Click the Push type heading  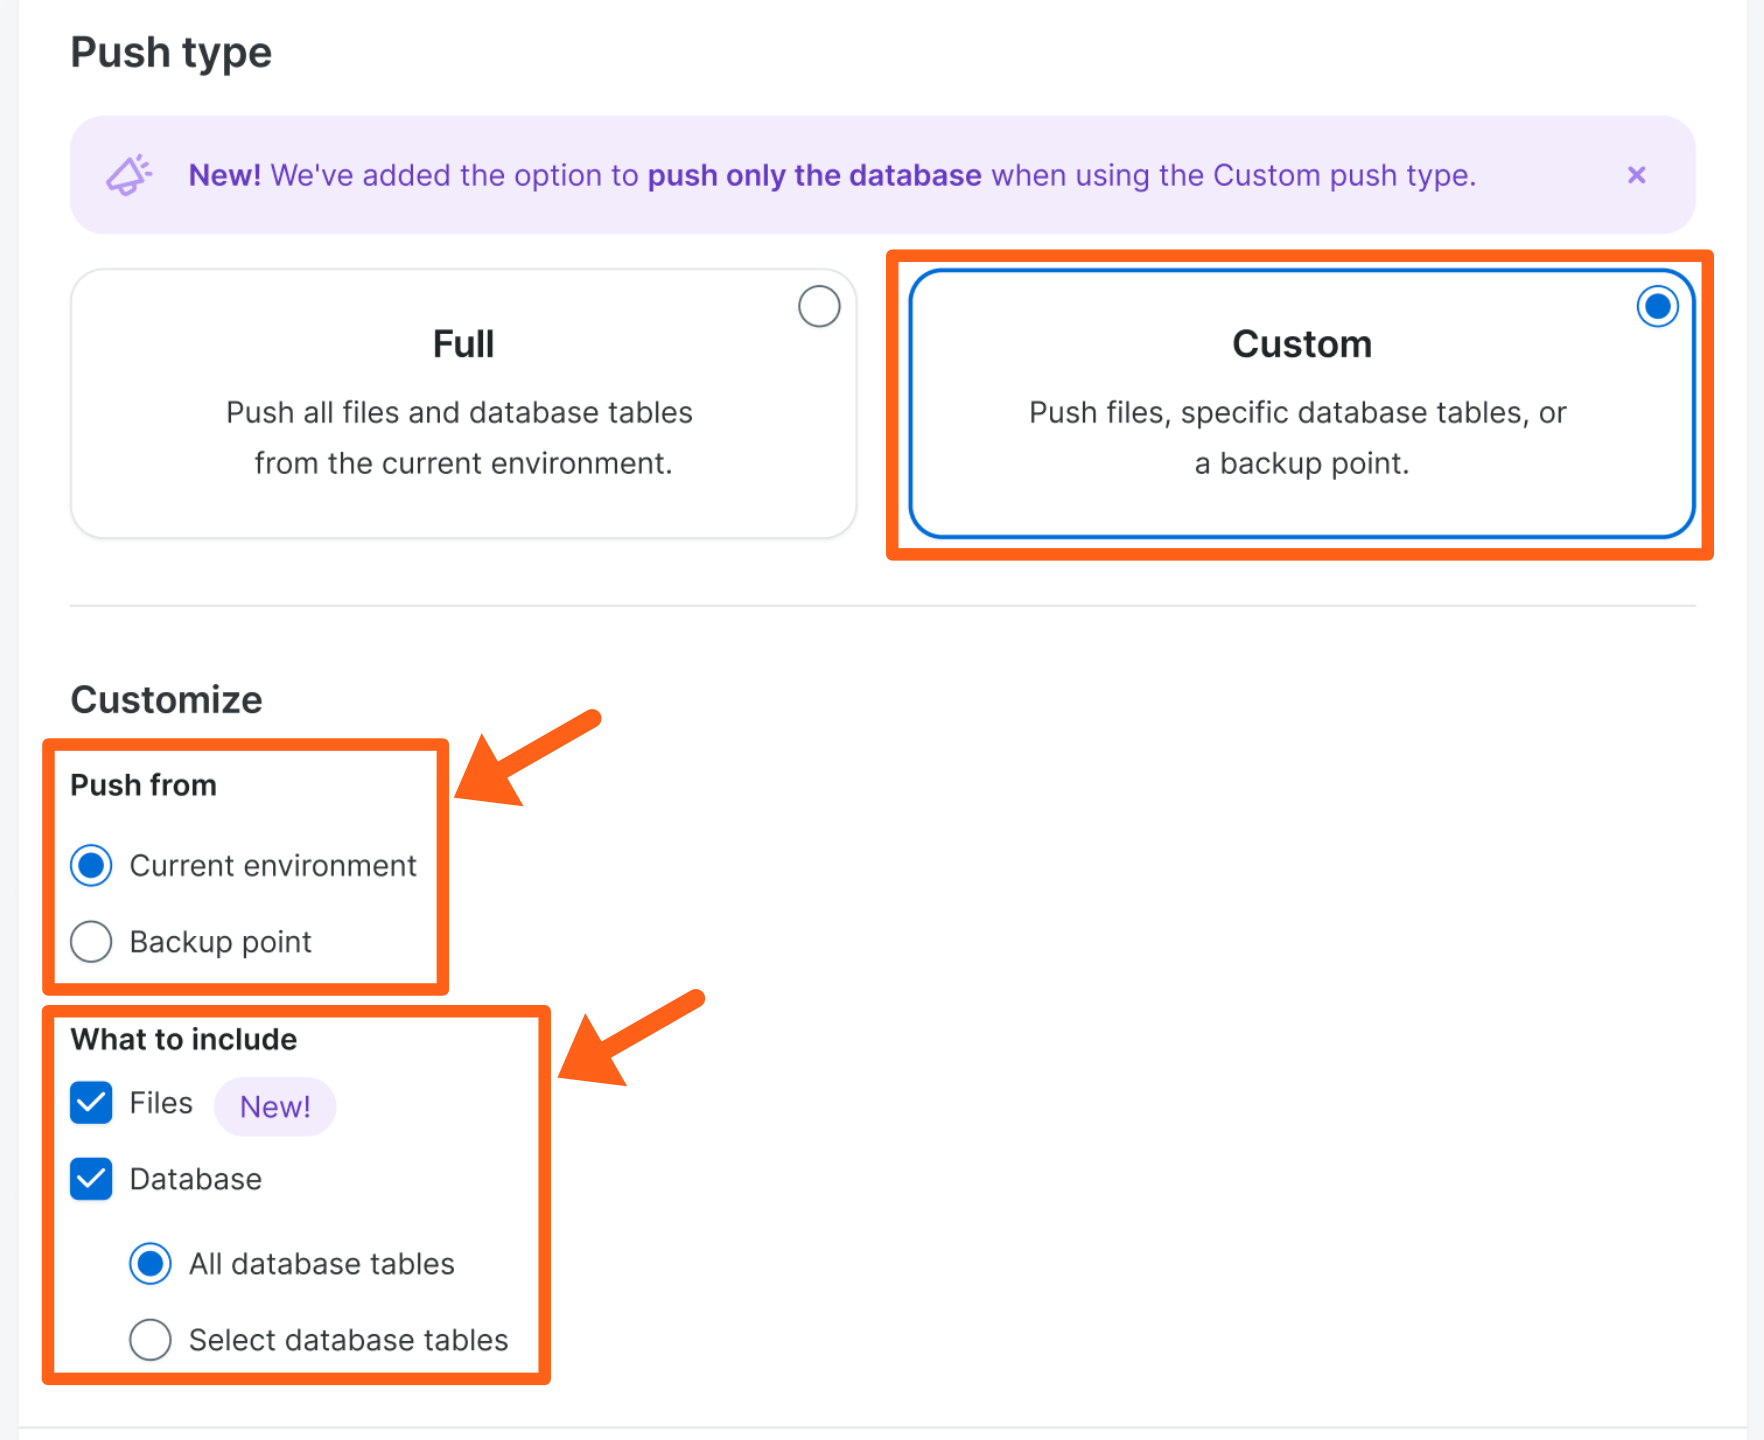[x=171, y=52]
